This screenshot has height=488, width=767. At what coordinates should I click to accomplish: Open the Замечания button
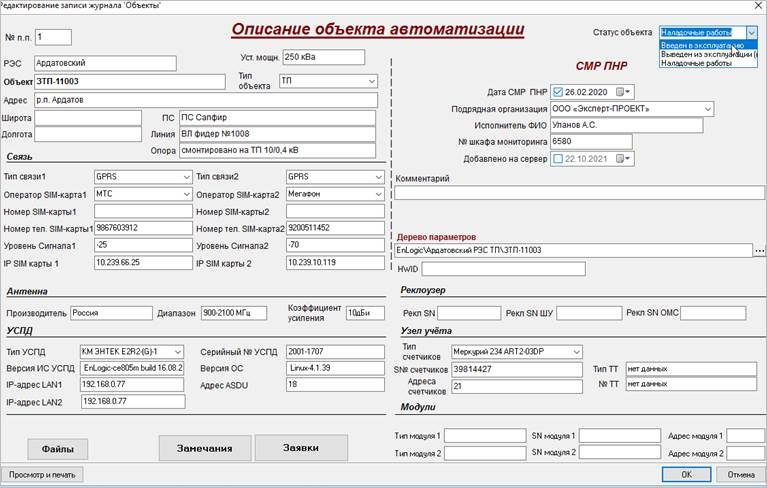point(204,448)
